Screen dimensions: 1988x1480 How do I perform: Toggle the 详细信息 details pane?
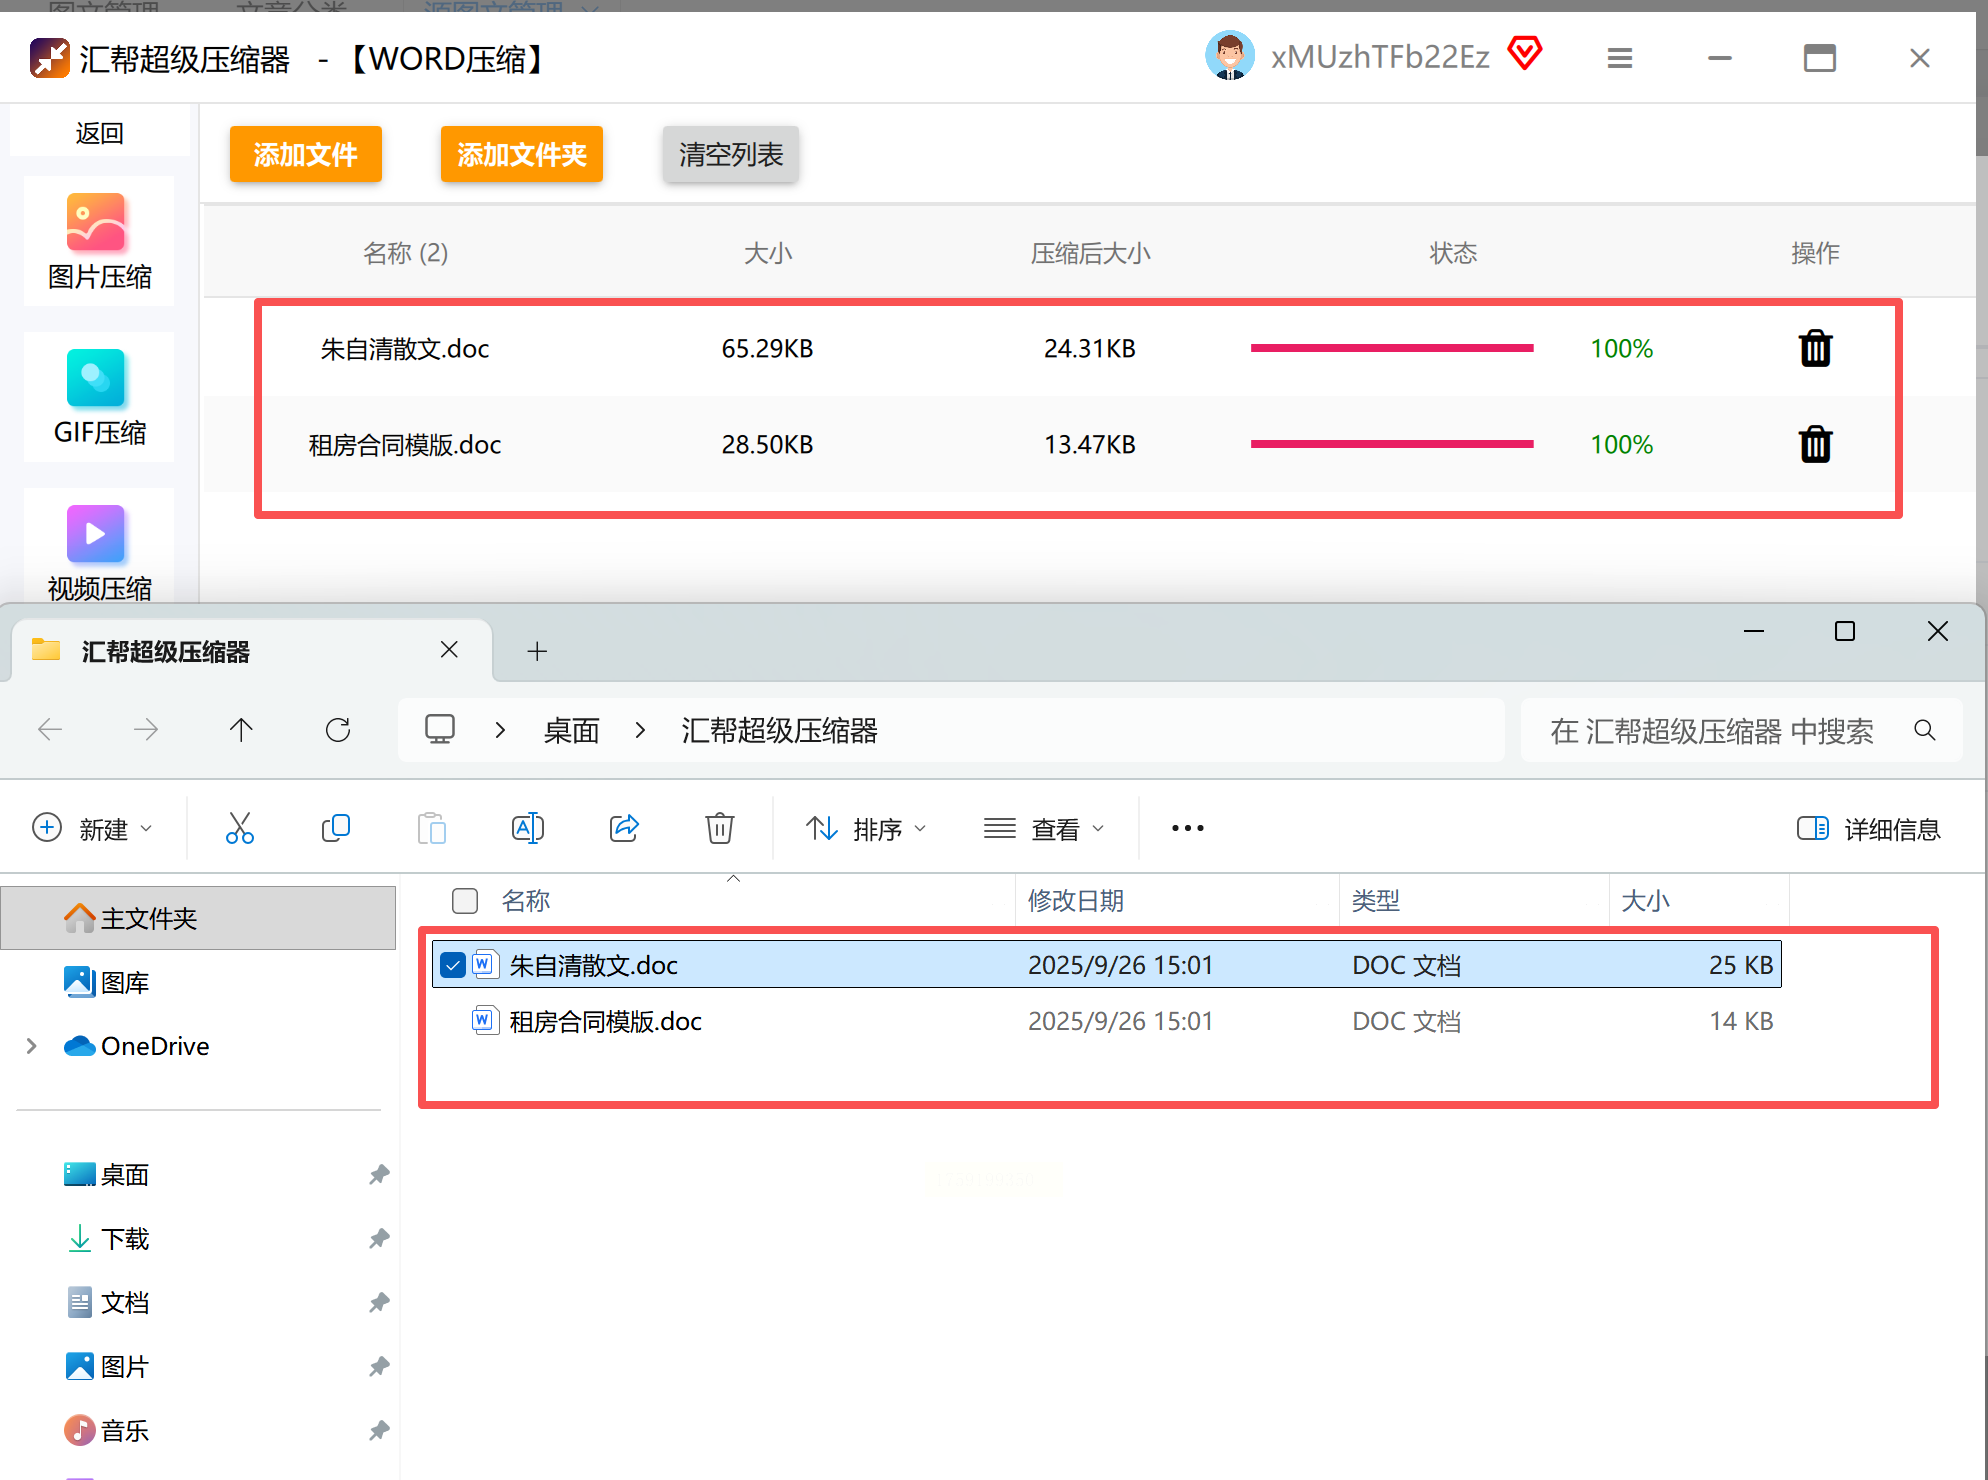pos(1868,828)
